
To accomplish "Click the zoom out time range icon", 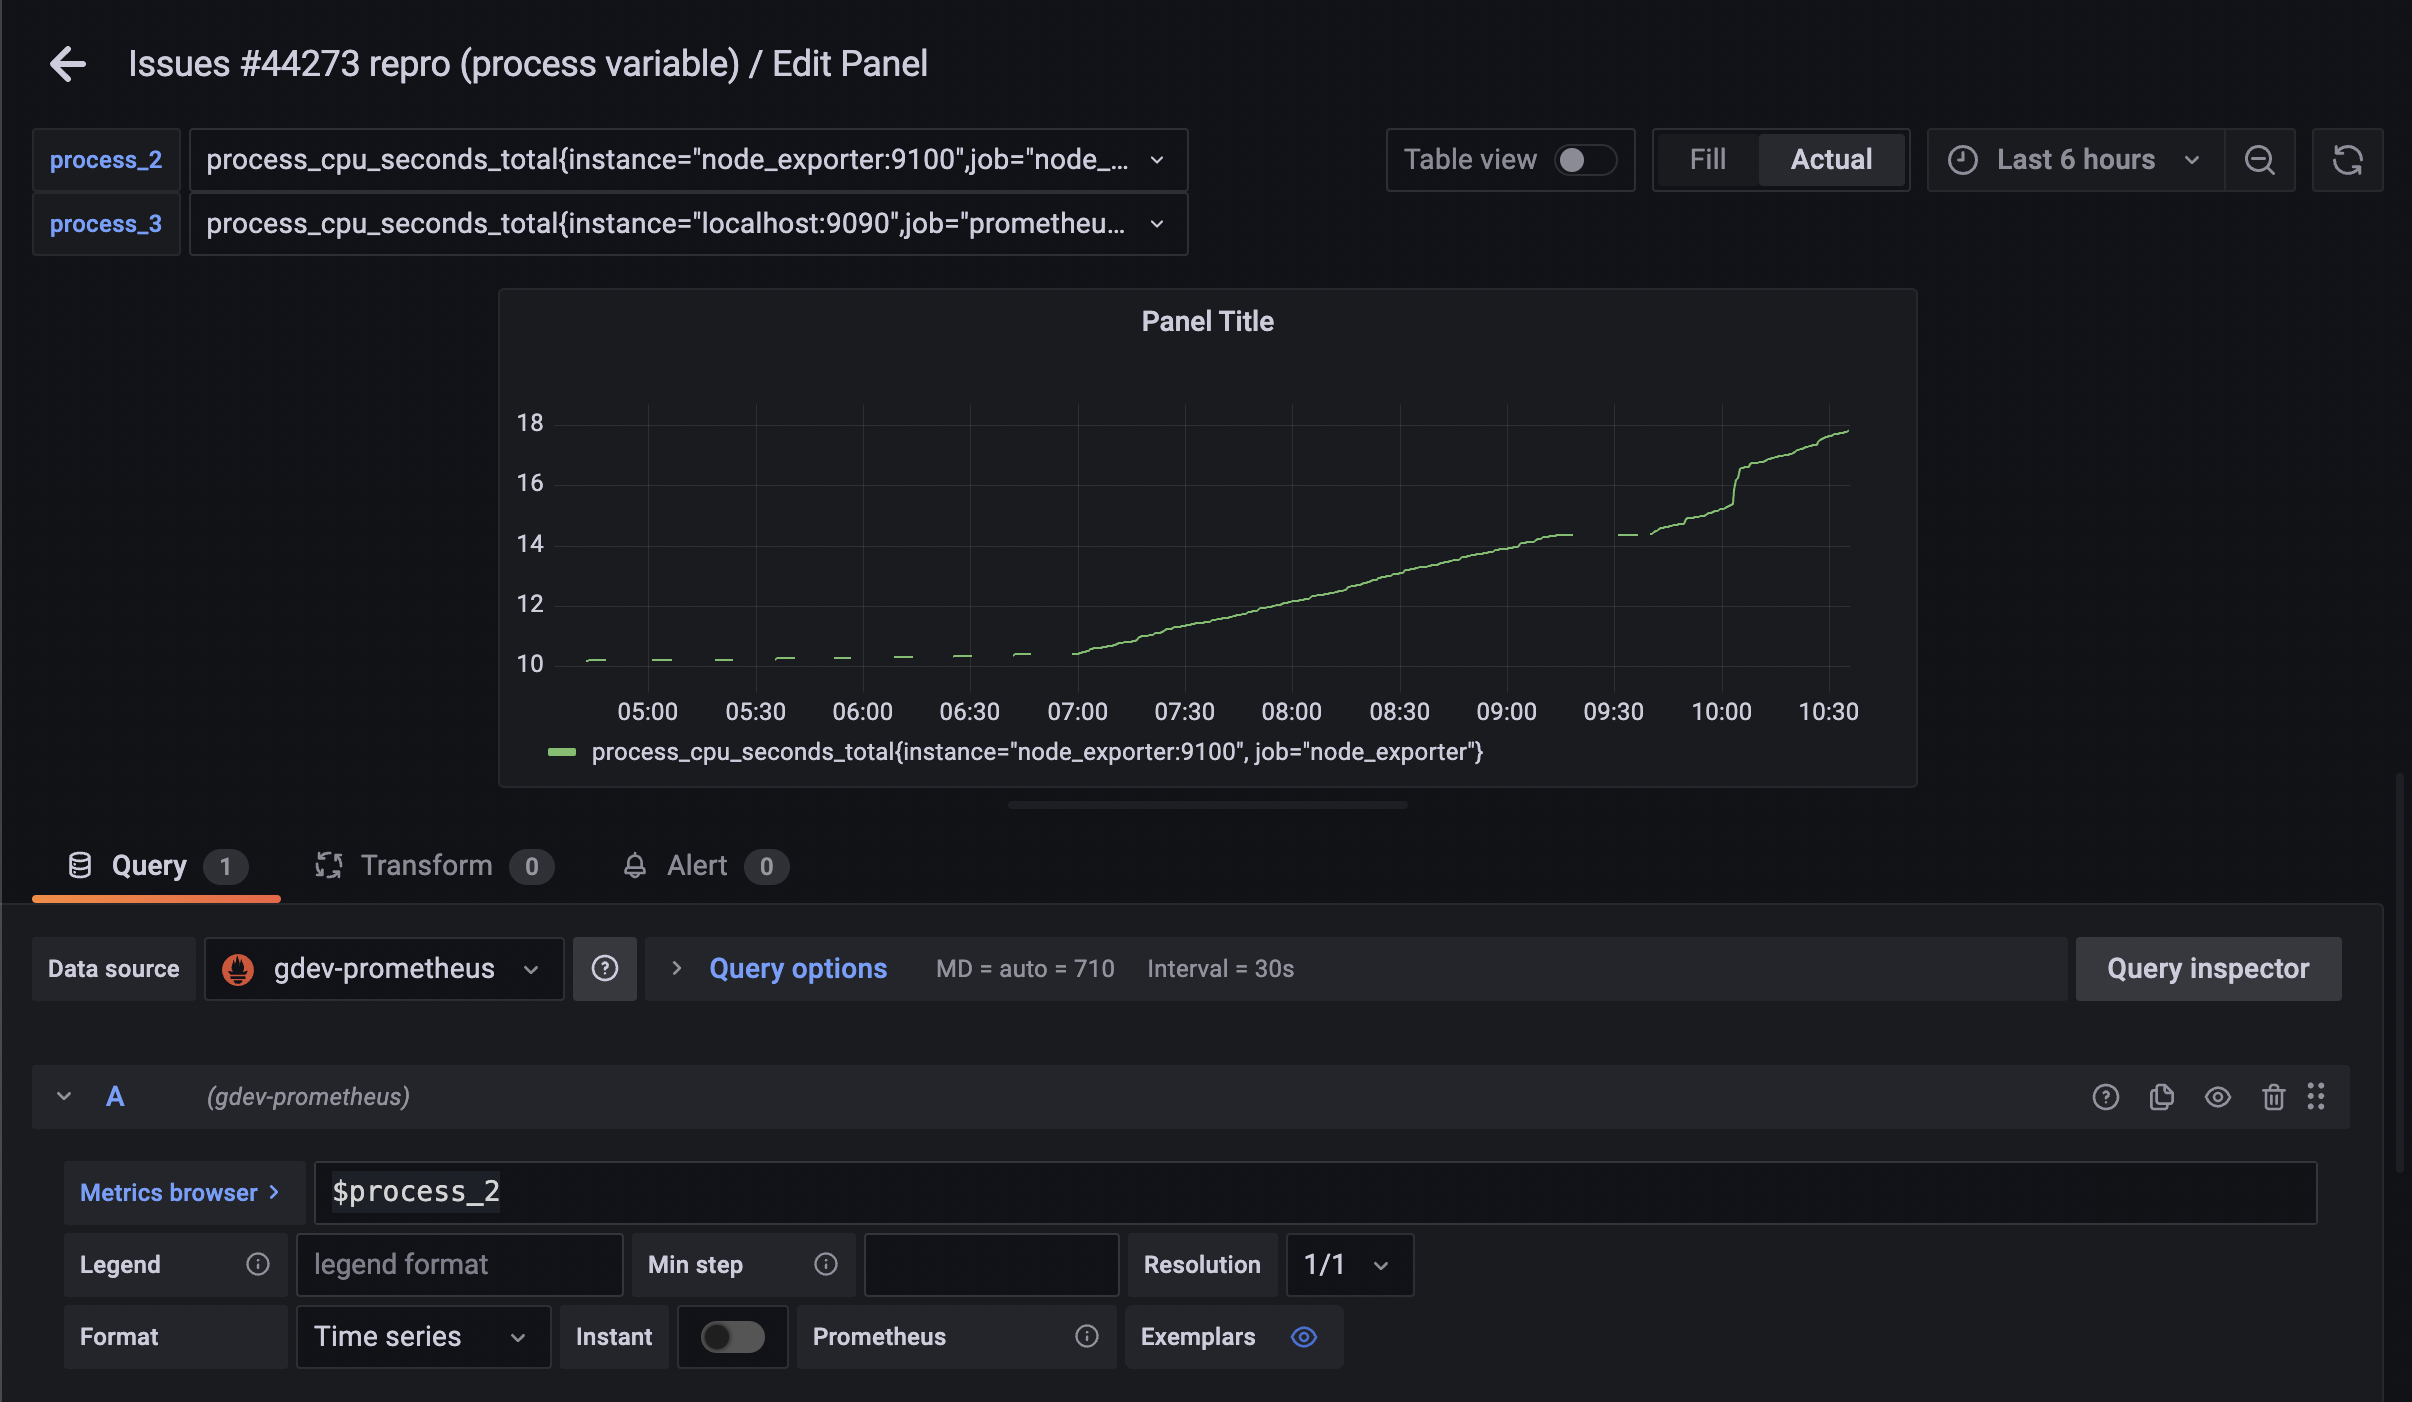I will [x=2259, y=160].
